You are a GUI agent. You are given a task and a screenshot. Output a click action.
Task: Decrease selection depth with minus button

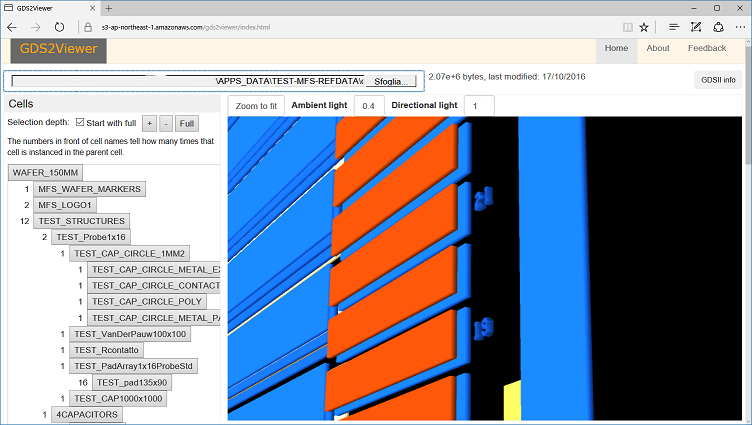165,124
